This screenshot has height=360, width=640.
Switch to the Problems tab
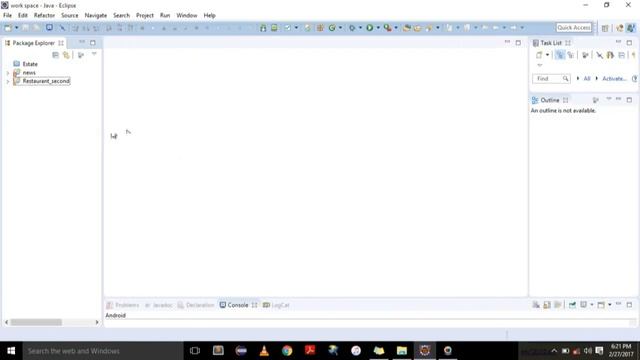(123, 305)
